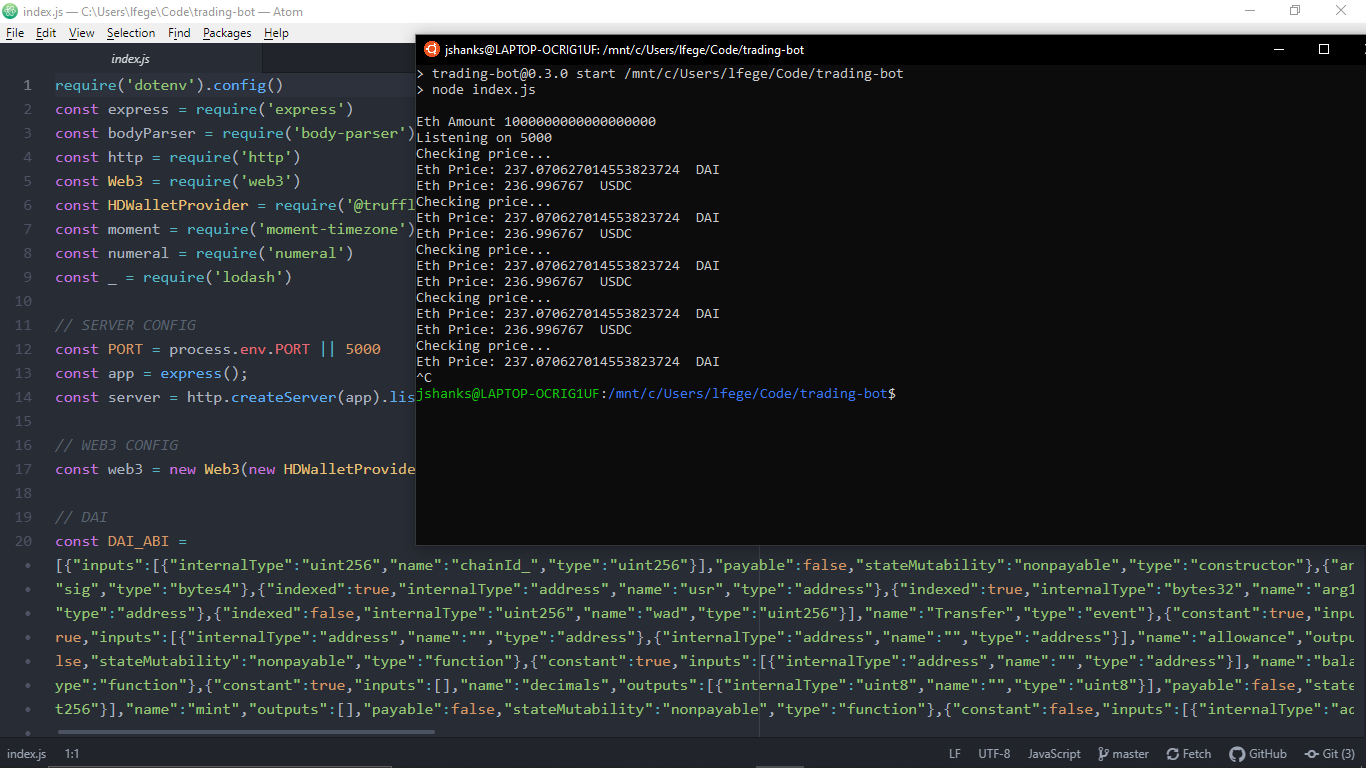This screenshot has height=768, width=1366.
Task: Click line number 18 in the gutter
Action: click(24, 493)
